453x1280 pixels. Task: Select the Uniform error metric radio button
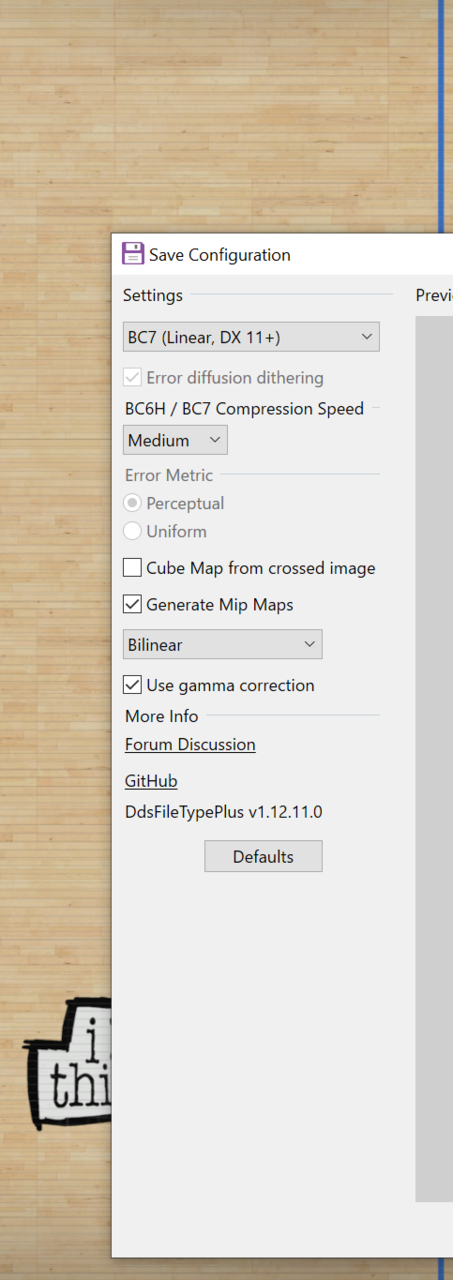pos(132,531)
